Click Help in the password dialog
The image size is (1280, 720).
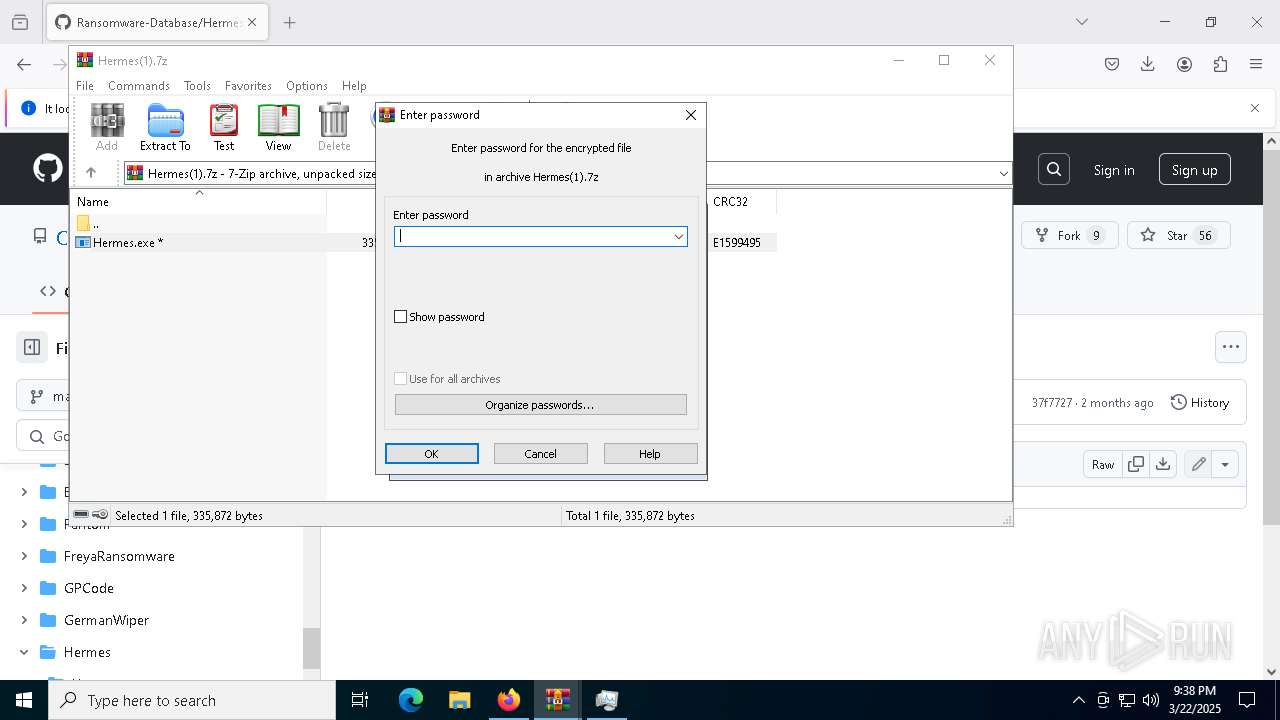point(650,454)
